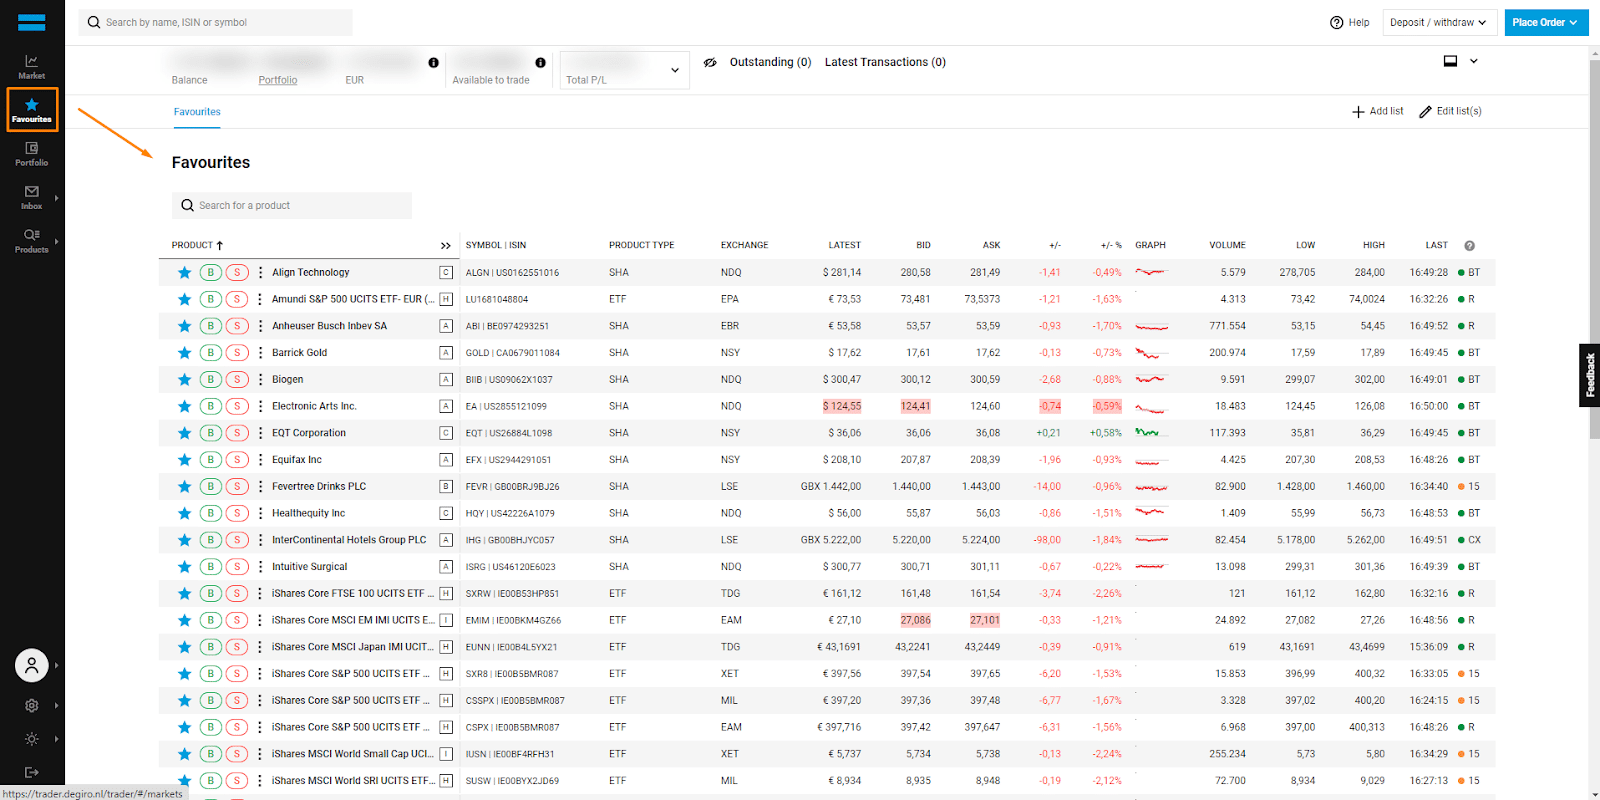Toggle the brightness theme icon
This screenshot has height=800, width=1600.
[32, 739]
